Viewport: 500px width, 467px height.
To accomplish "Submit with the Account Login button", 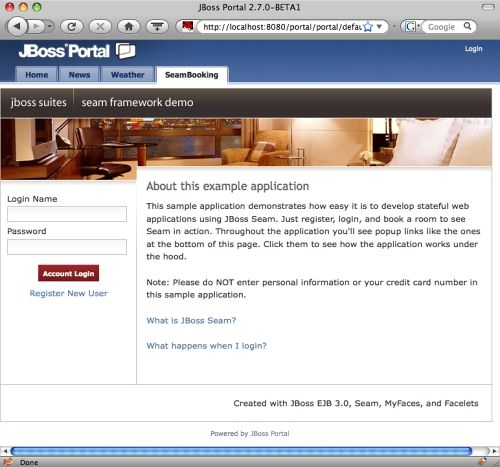I will pyautogui.click(x=68, y=273).
